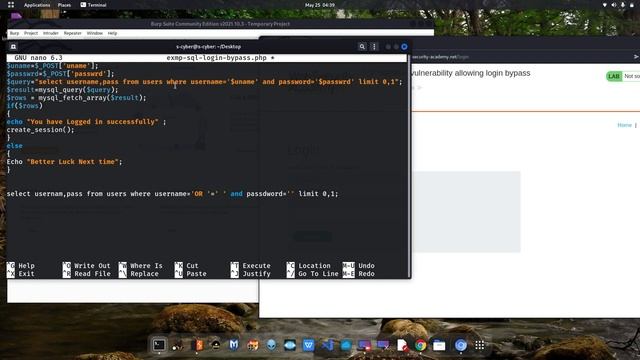Open the Window menu in Burp Suite

[95, 33]
